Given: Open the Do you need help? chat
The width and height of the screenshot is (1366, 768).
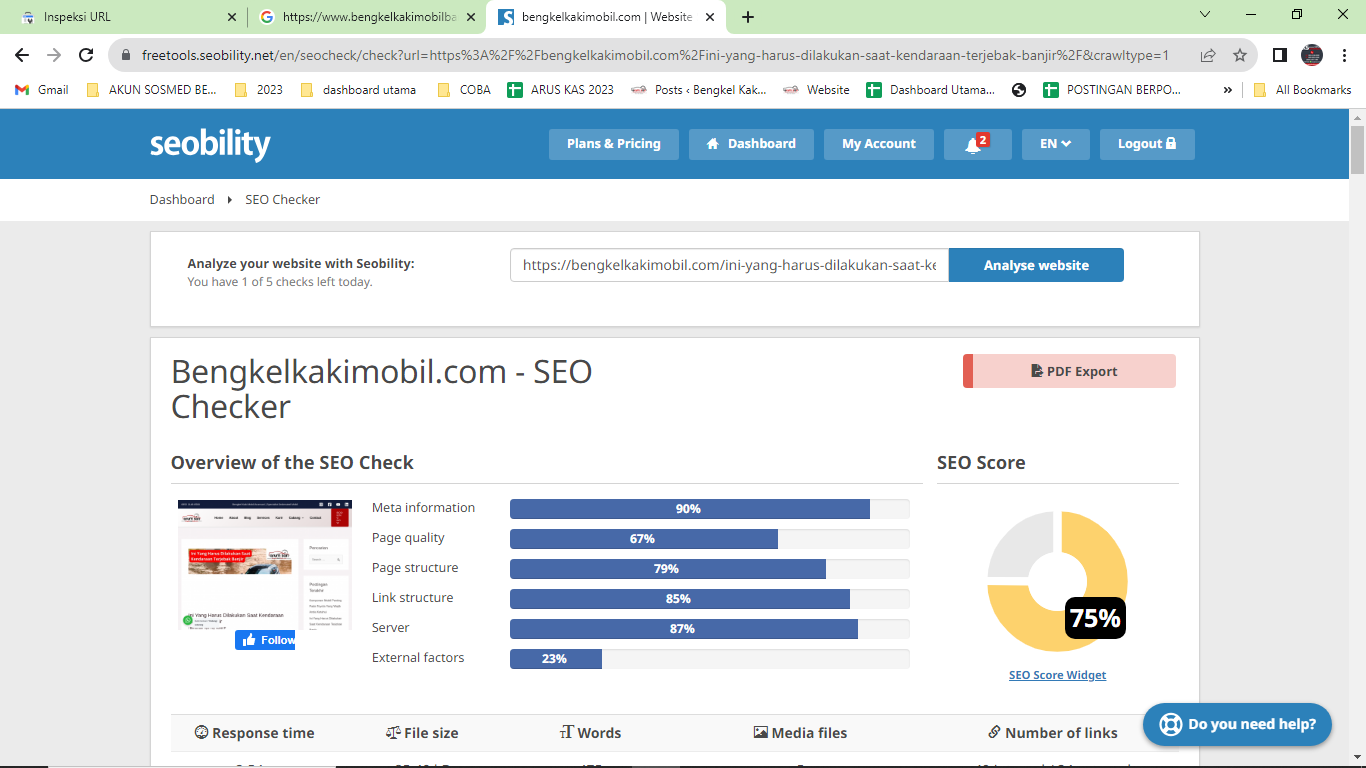Looking at the screenshot, I should click(1237, 724).
